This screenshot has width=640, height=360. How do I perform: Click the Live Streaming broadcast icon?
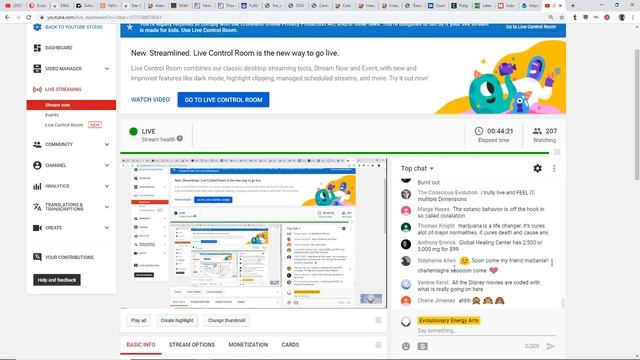[x=37, y=89]
